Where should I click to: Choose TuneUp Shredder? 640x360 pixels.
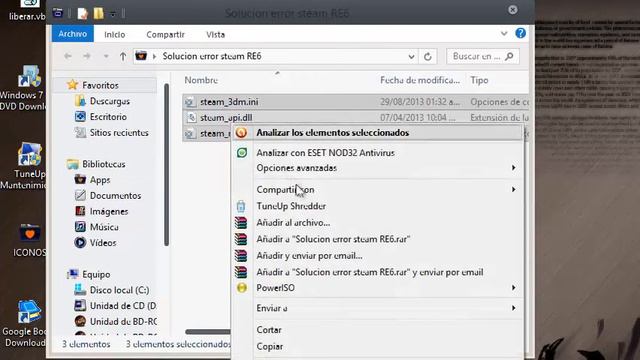(x=378, y=206)
